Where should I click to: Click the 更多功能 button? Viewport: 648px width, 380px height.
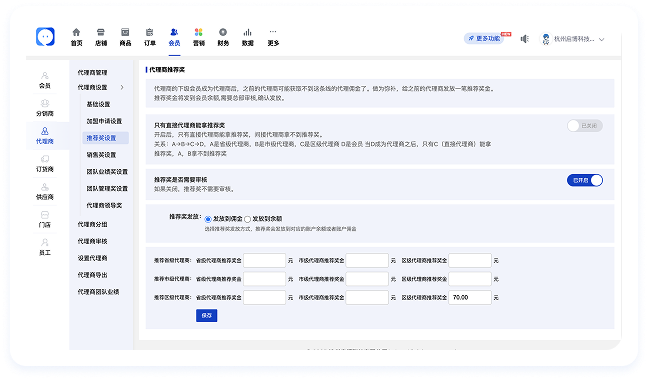click(x=484, y=38)
